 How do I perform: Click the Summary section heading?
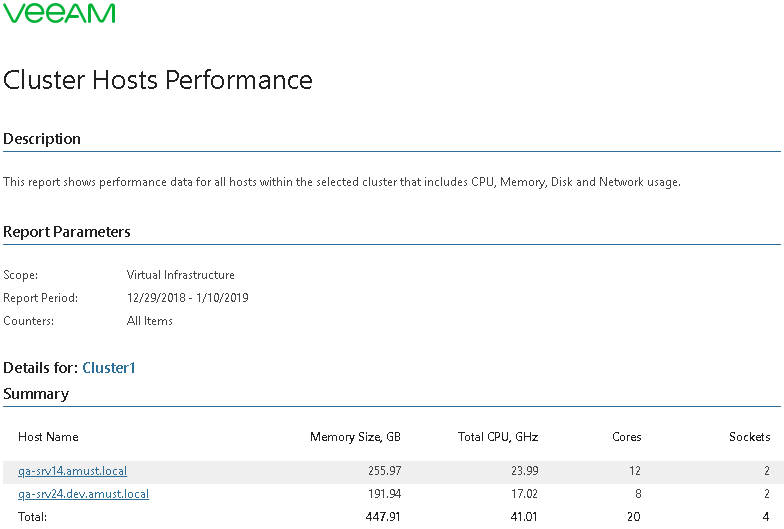pos(36,394)
